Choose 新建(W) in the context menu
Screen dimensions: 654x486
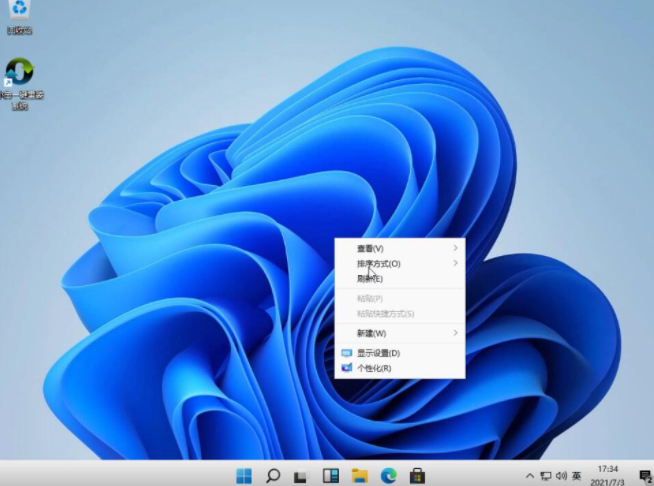click(x=400, y=333)
